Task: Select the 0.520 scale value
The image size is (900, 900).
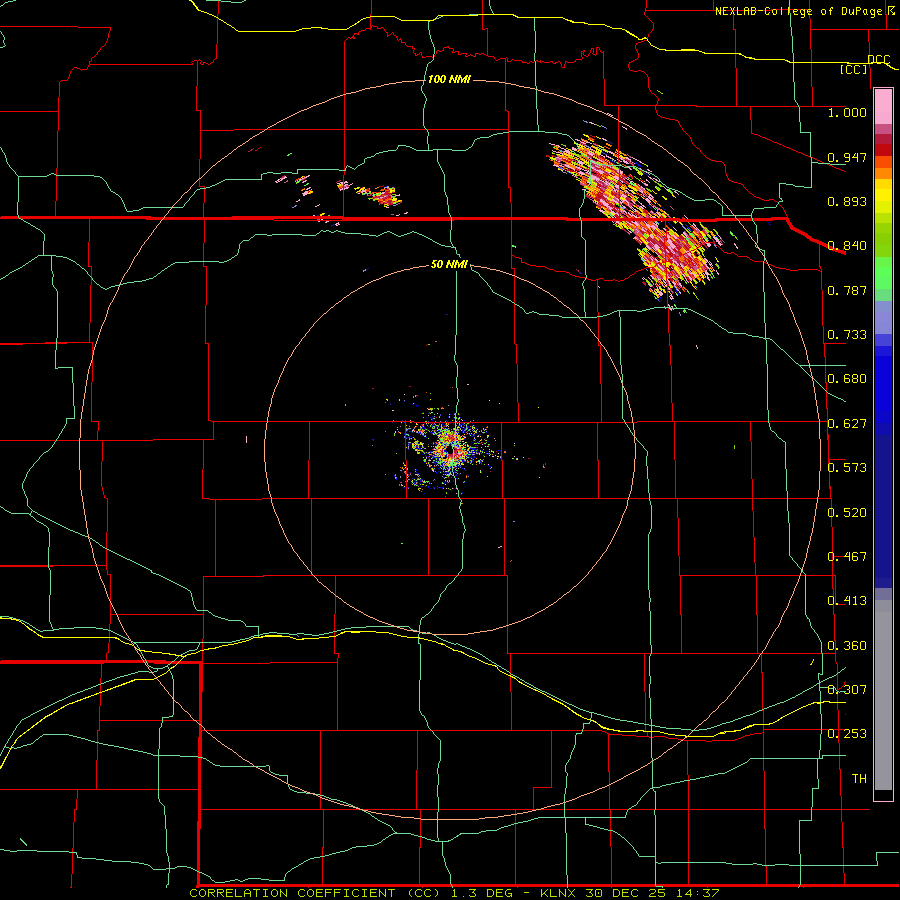Action: click(847, 513)
